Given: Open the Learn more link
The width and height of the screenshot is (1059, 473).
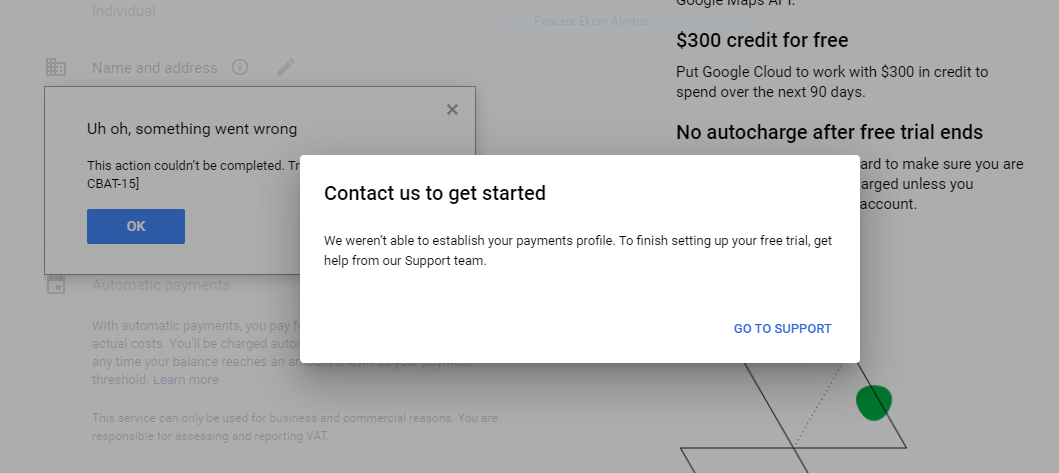Looking at the screenshot, I should click(x=186, y=380).
